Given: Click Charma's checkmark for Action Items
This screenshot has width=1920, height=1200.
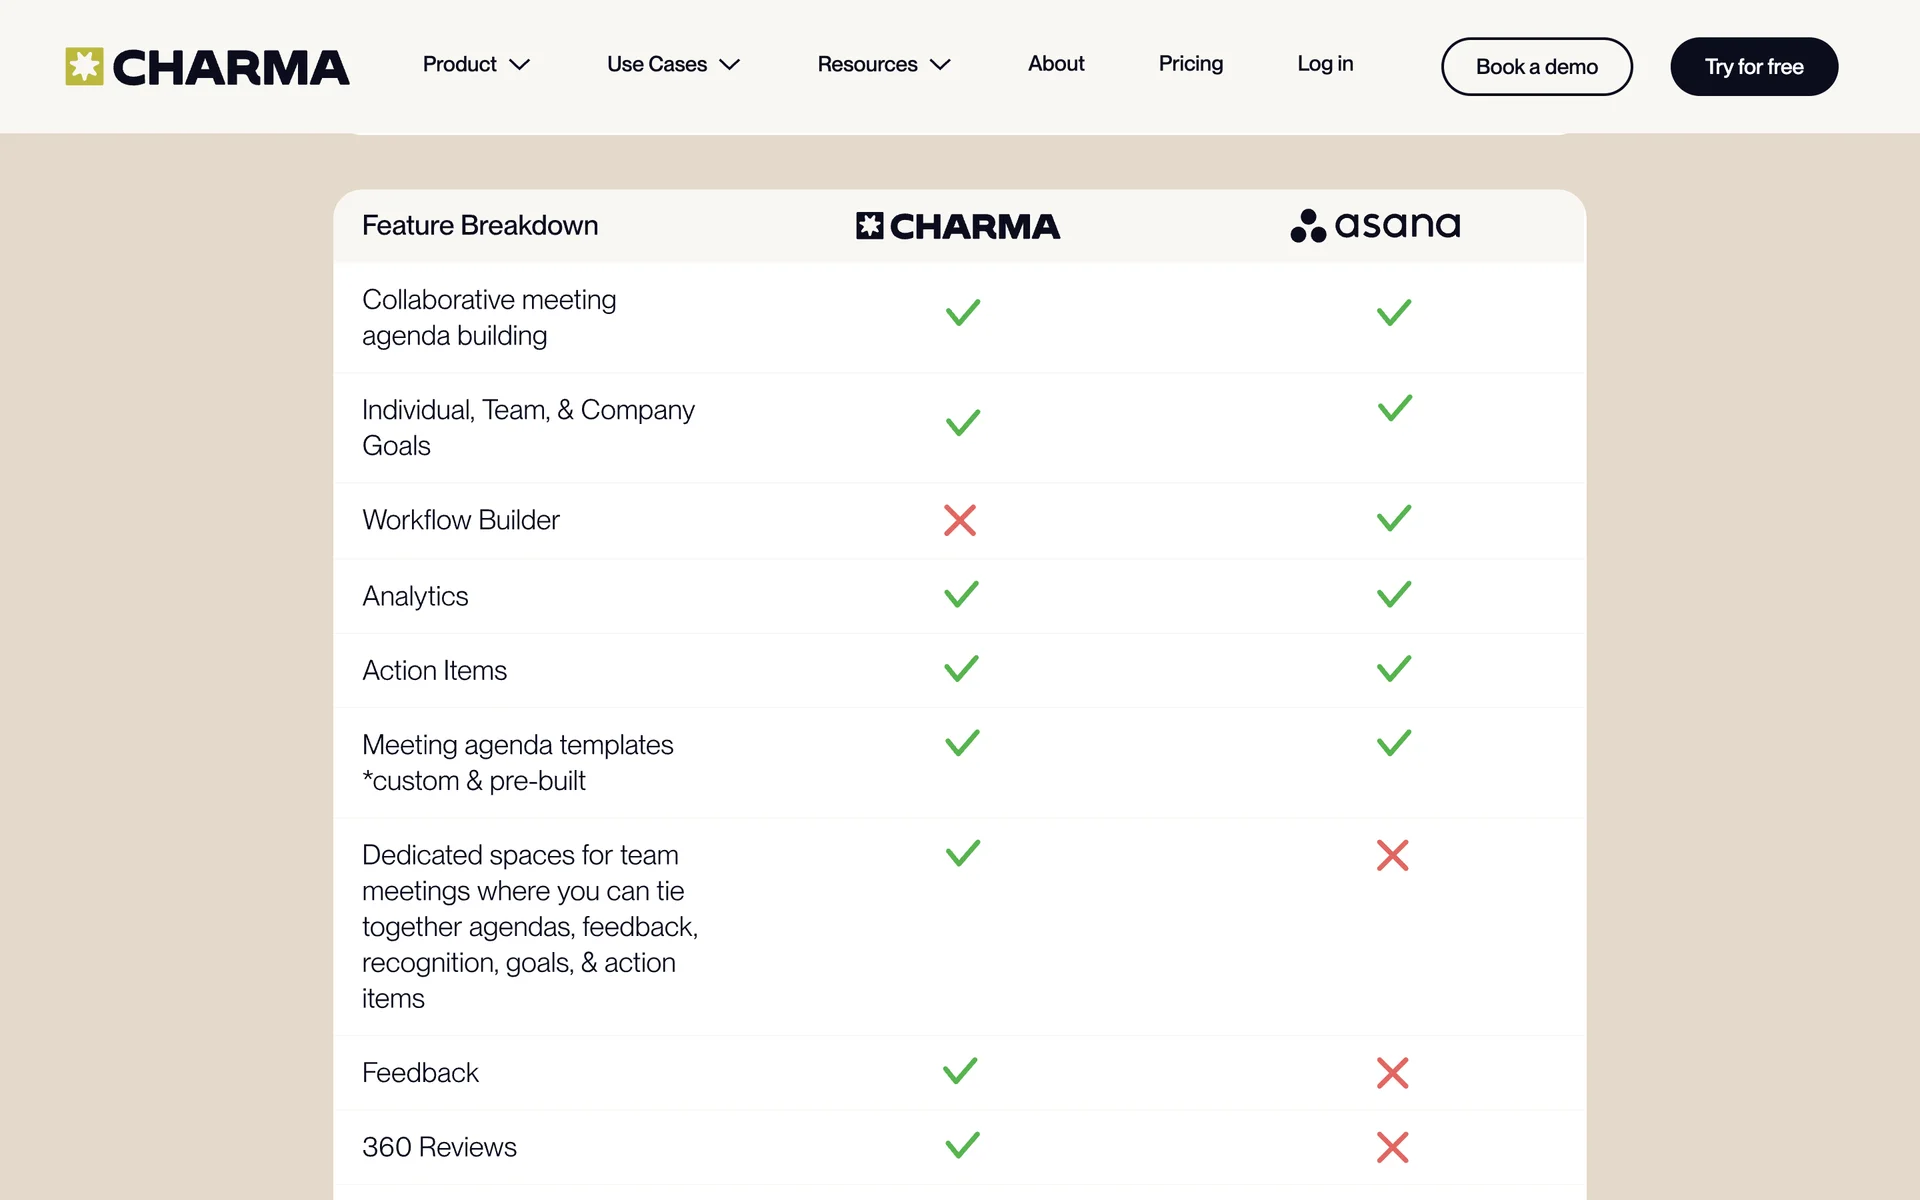Looking at the screenshot, I should (x=961, y=669).
